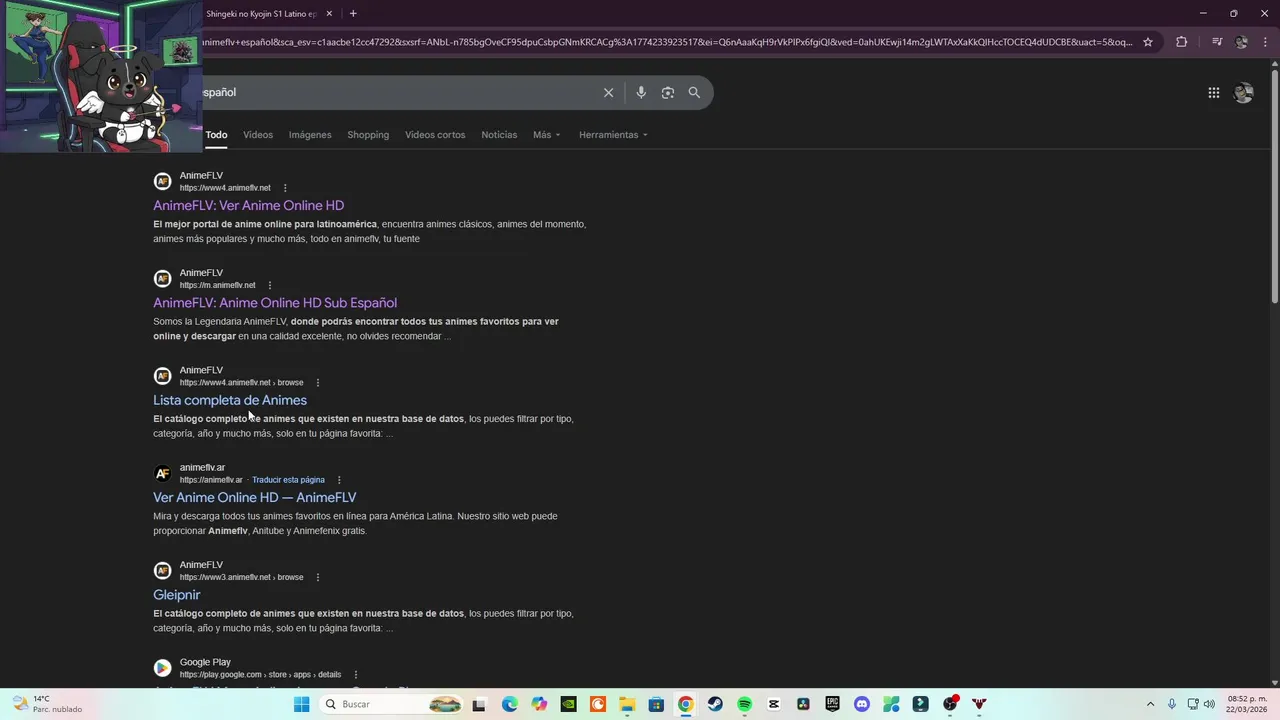The image size is (1280, 720).
Task: Open a new browser tab
Action: coord(353,14)
